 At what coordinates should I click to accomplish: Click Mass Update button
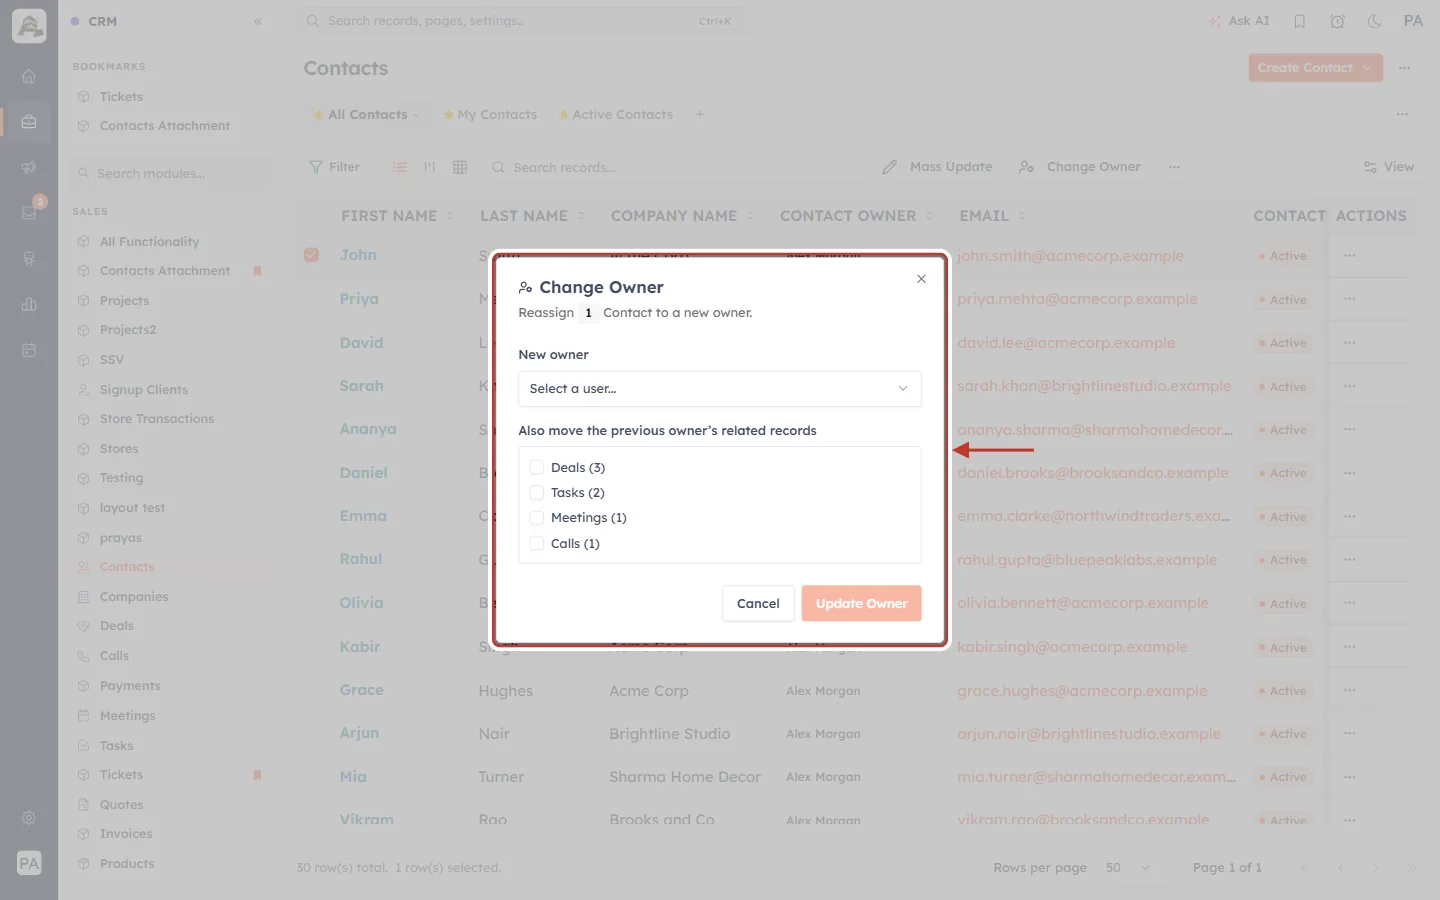coord(938,167)
